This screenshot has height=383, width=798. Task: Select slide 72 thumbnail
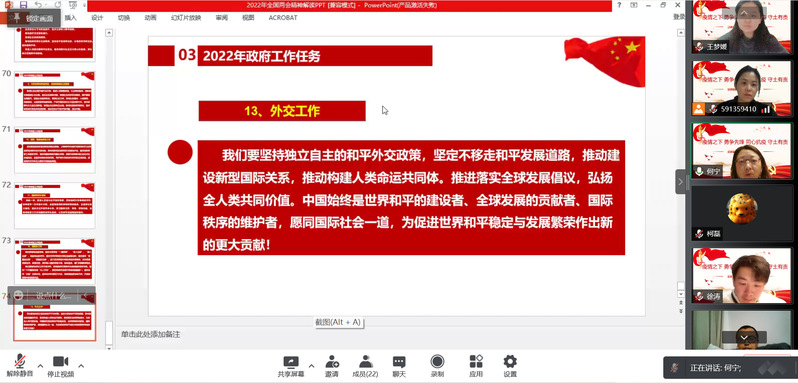54,205
